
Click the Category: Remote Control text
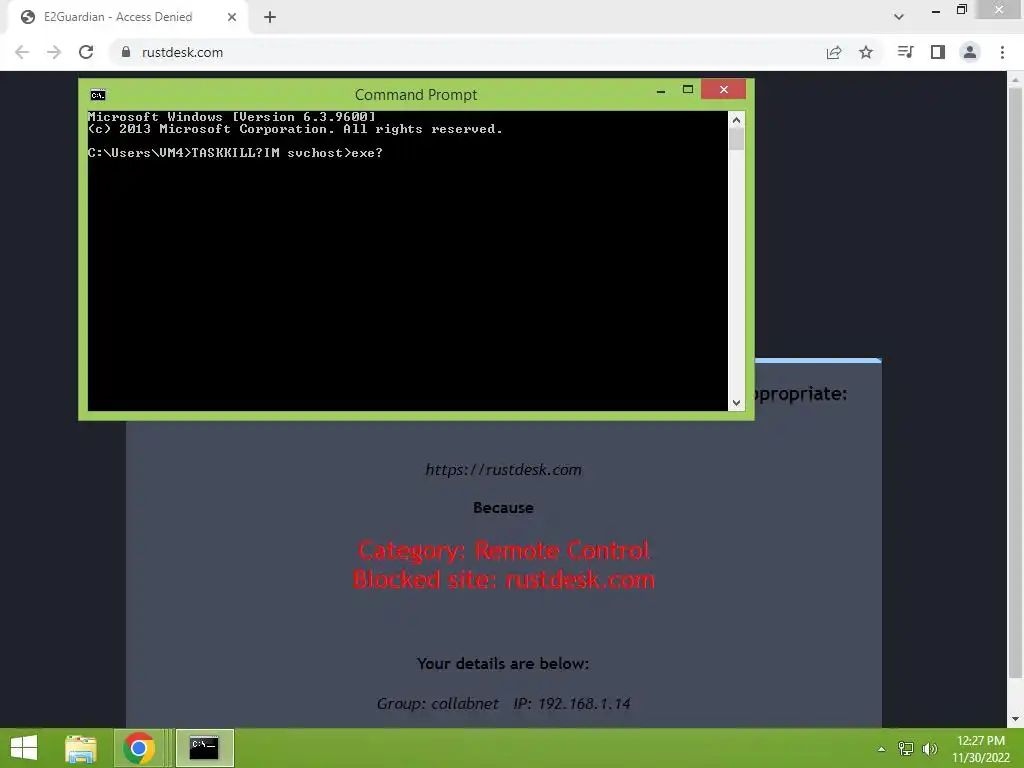504,551
